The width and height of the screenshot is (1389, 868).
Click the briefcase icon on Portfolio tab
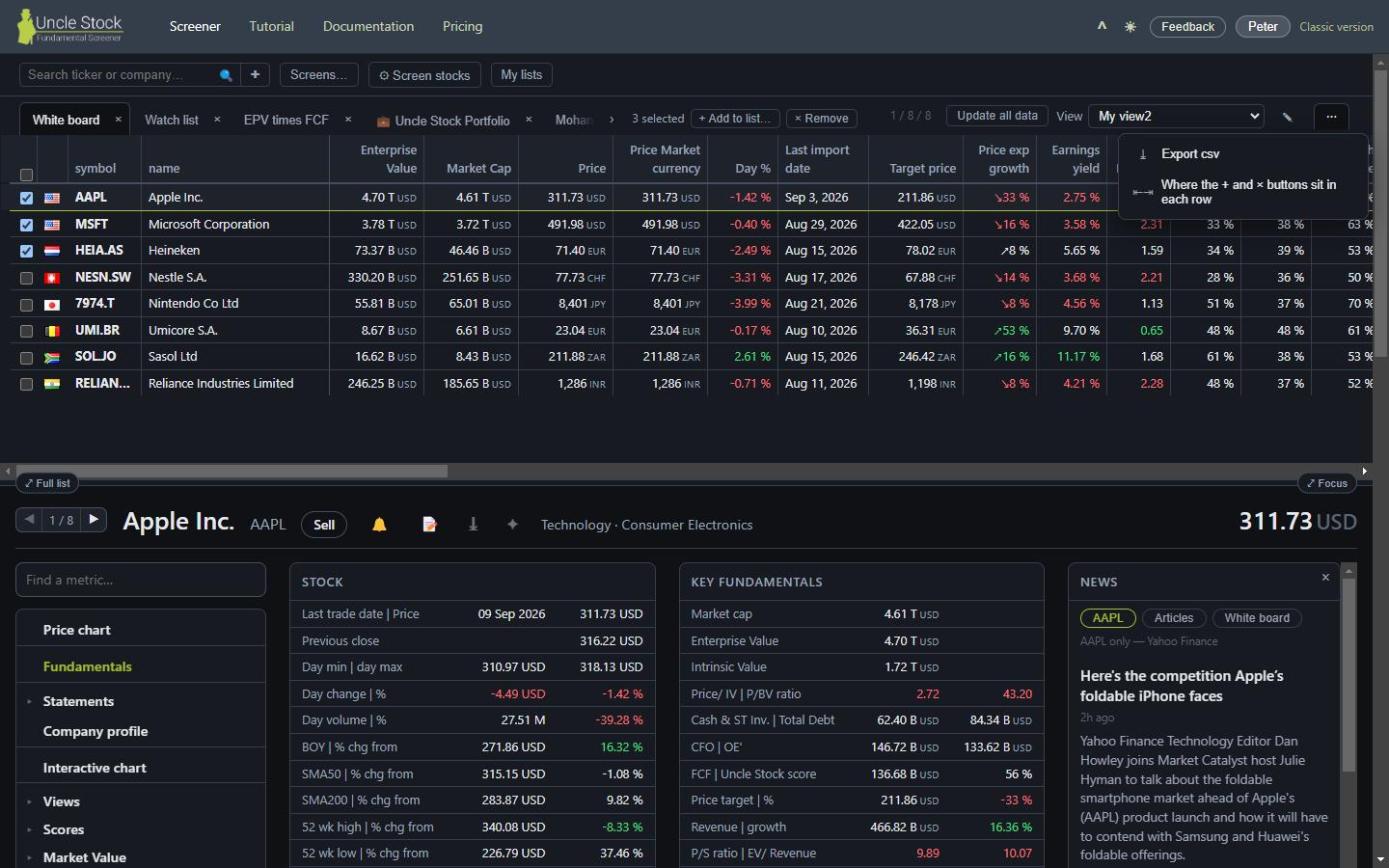point(383,121)
